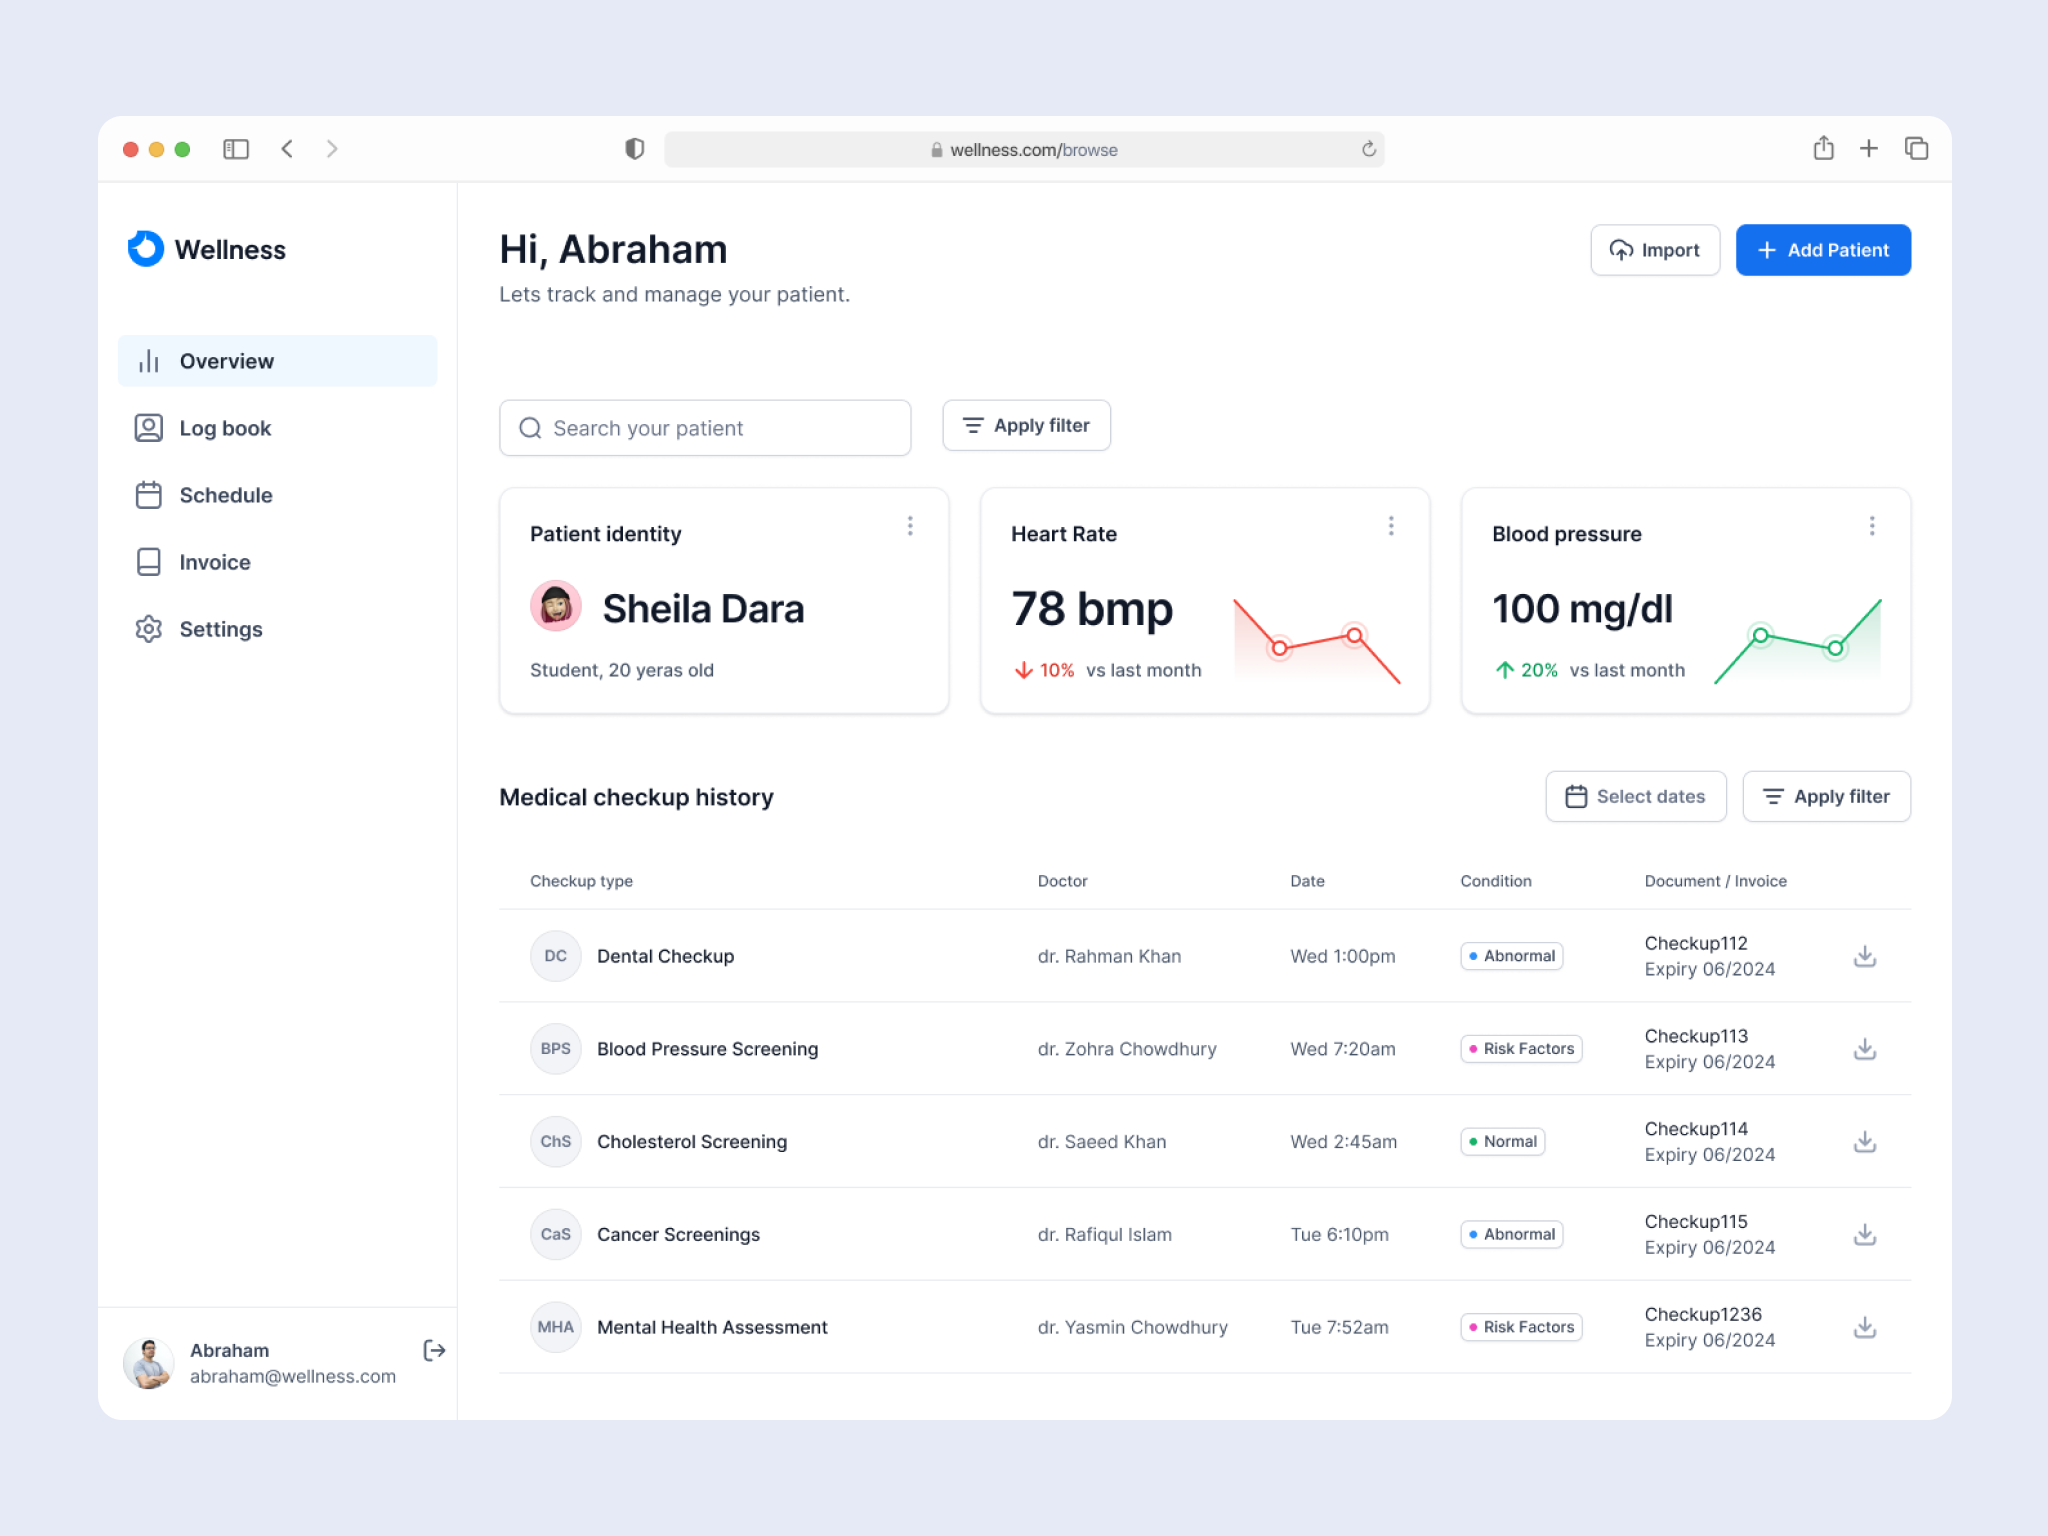Click the Add Patient button

tap(1822, 250)
